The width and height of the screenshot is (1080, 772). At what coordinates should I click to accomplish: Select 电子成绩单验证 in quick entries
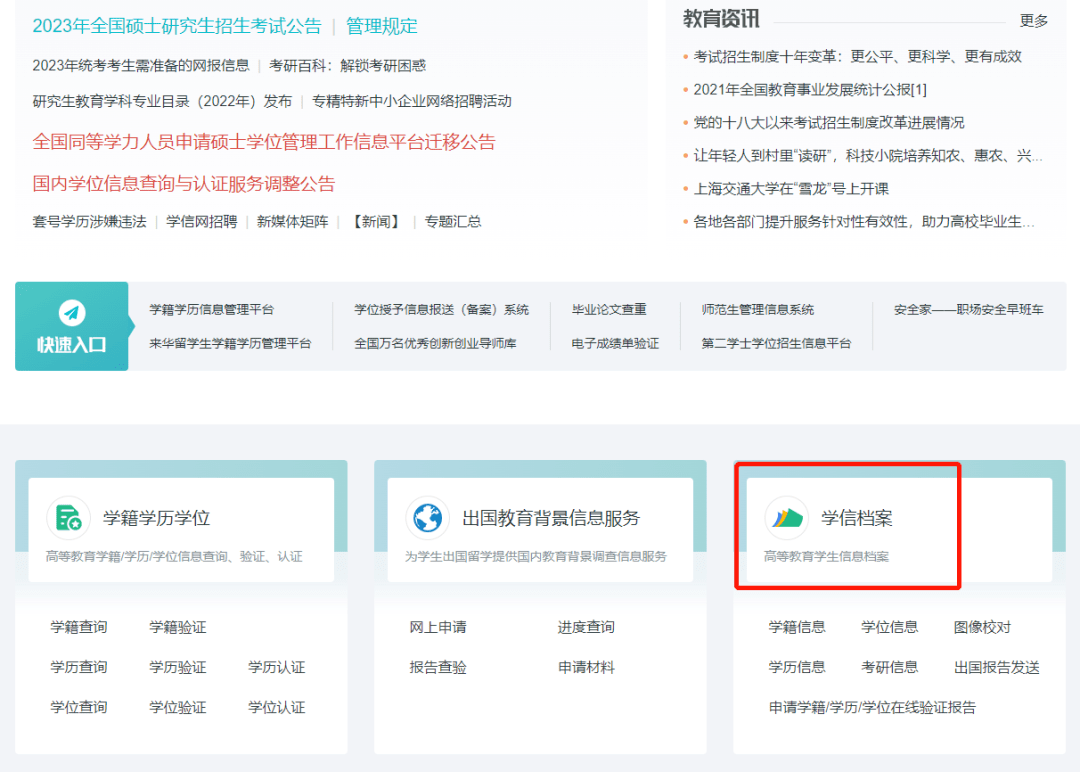pos(615,343)
